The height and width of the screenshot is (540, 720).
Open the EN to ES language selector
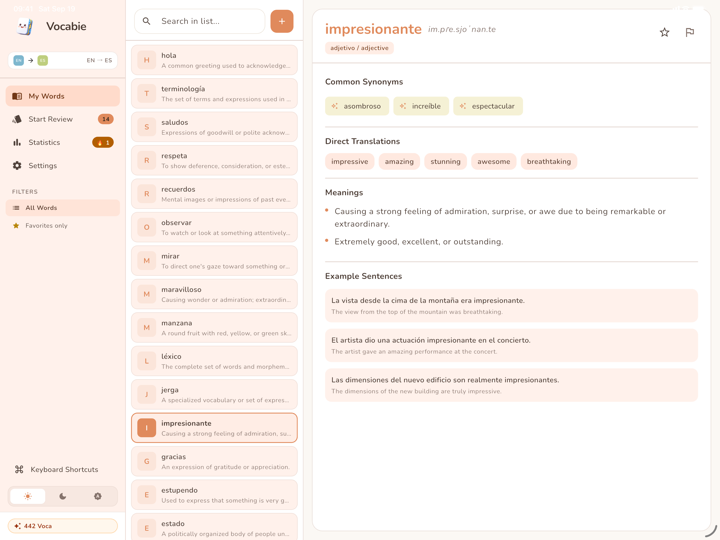pos(62,60)
